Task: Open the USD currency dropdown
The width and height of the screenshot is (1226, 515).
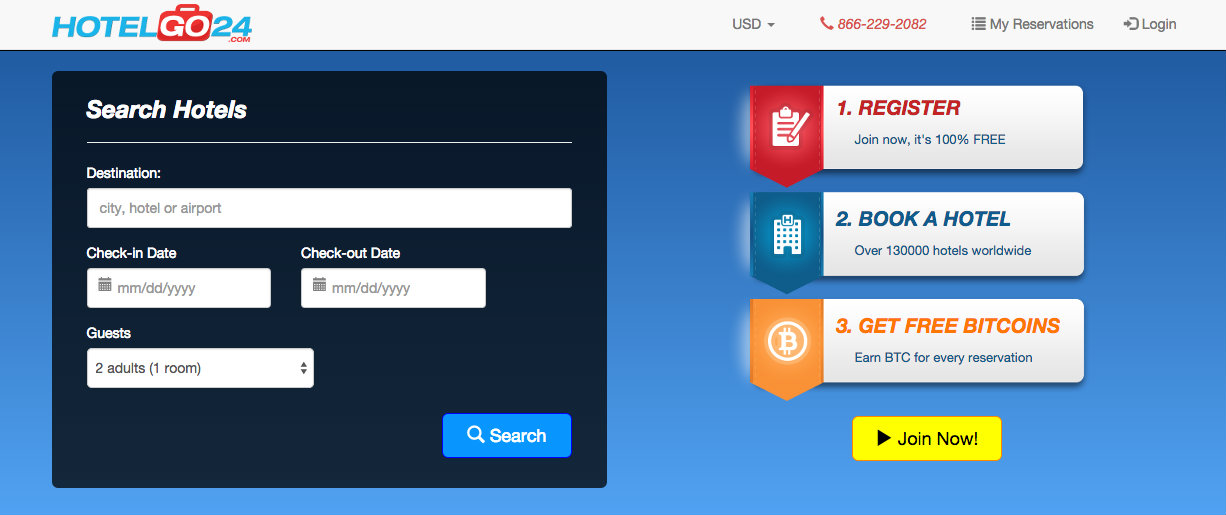Action: click(753, 24)
